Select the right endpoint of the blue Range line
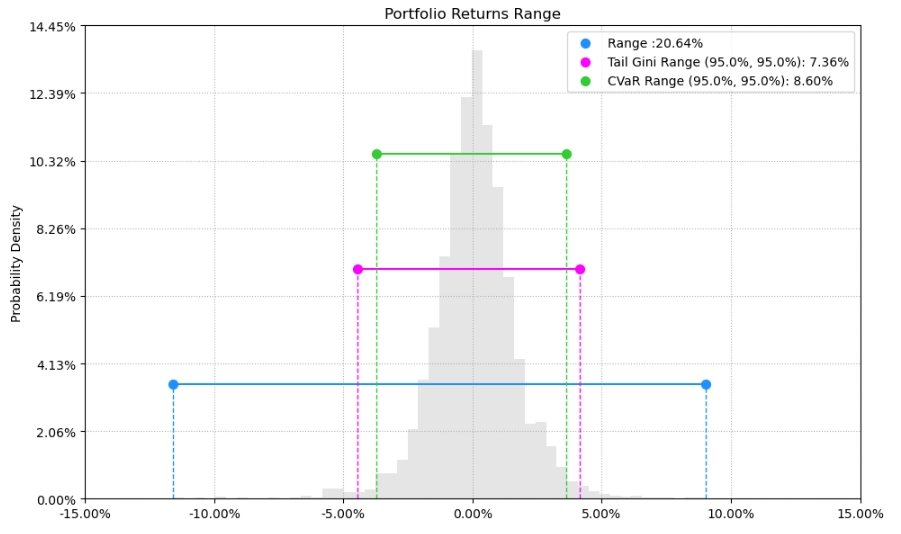Screen dimensions: 901x534 tap(706, 384)
